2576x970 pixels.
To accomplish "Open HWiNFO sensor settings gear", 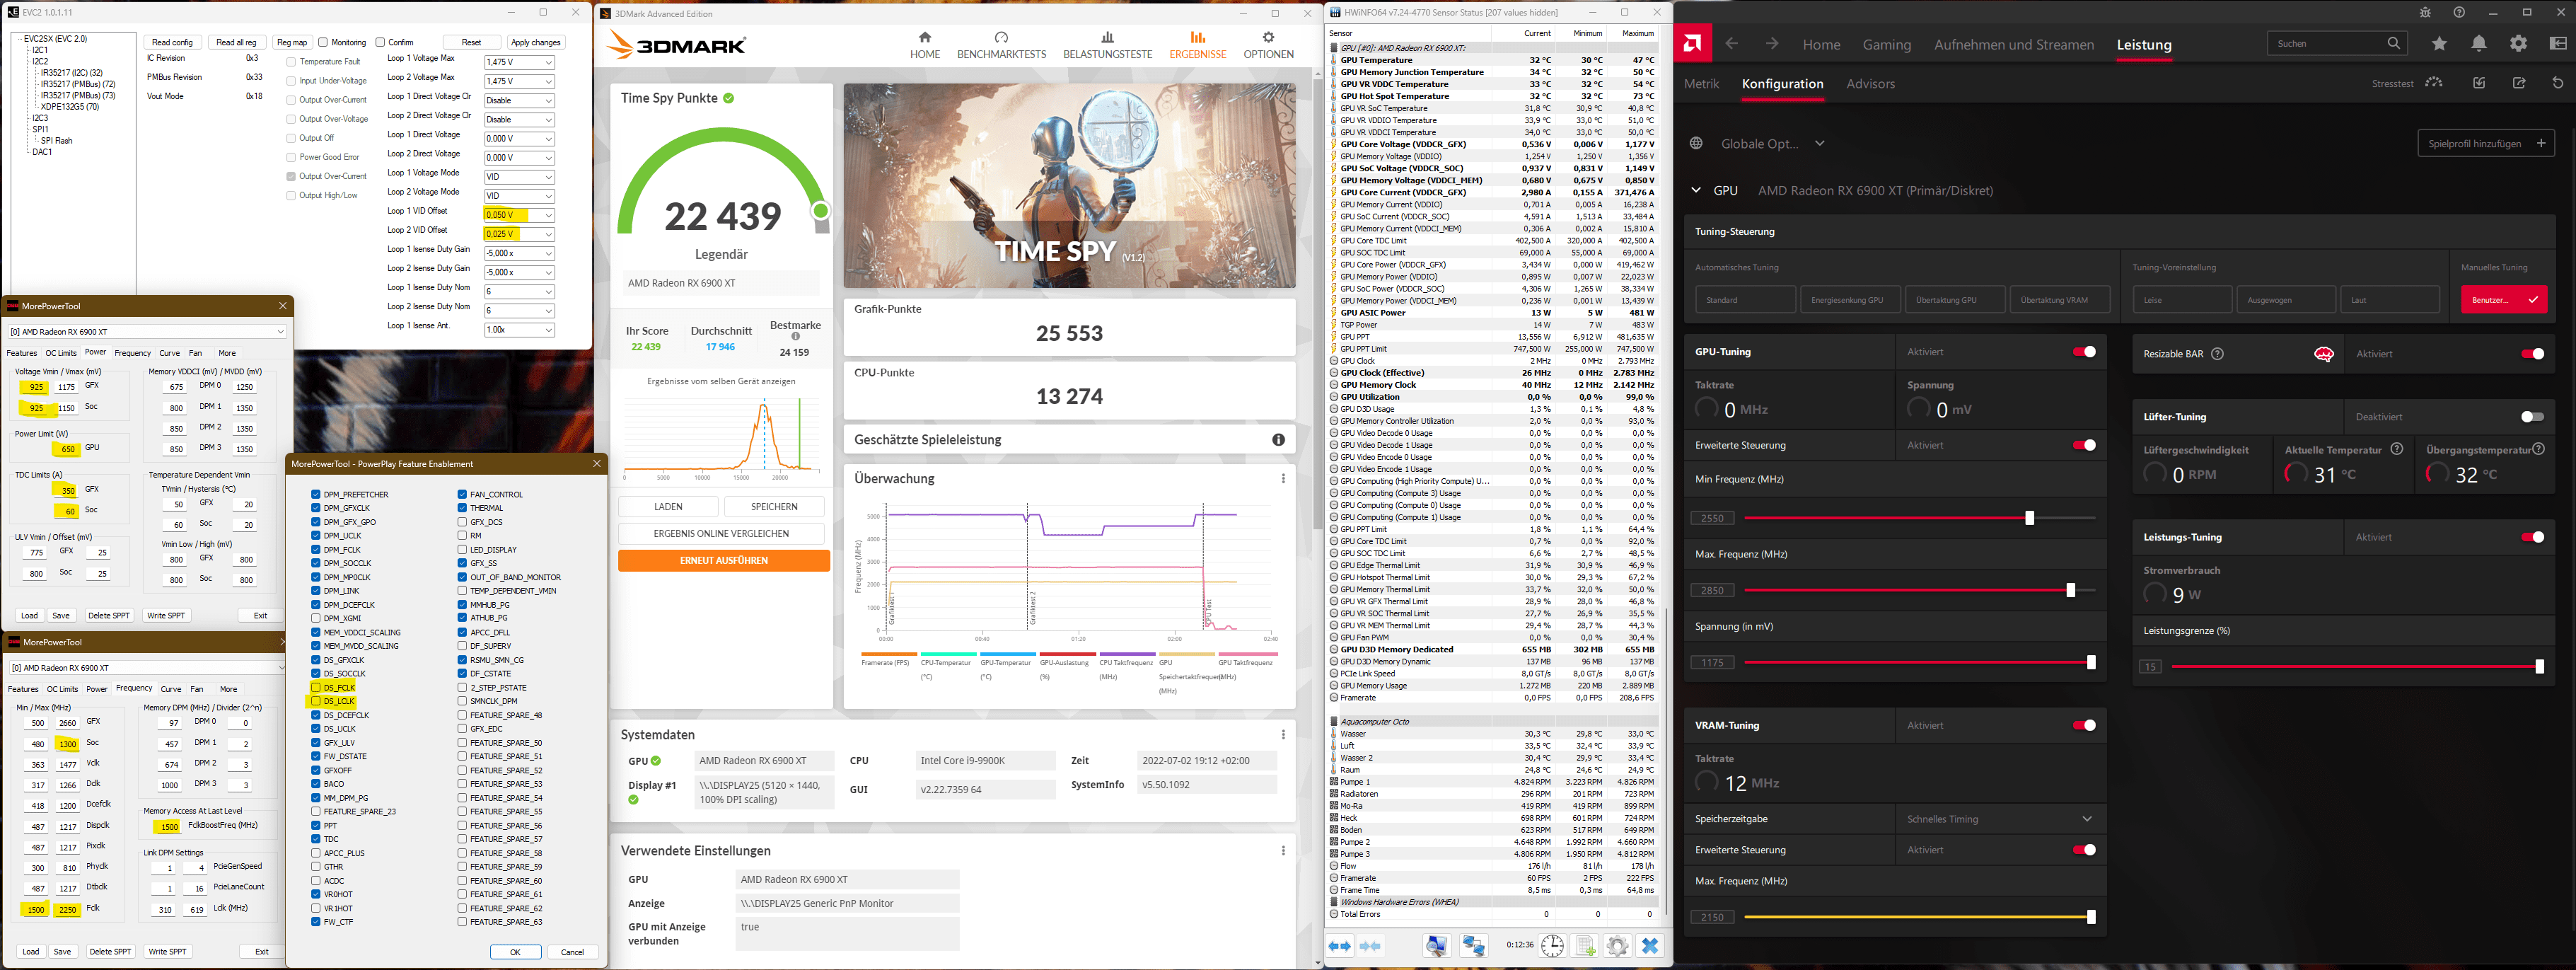I will [x=1617, y=946].
